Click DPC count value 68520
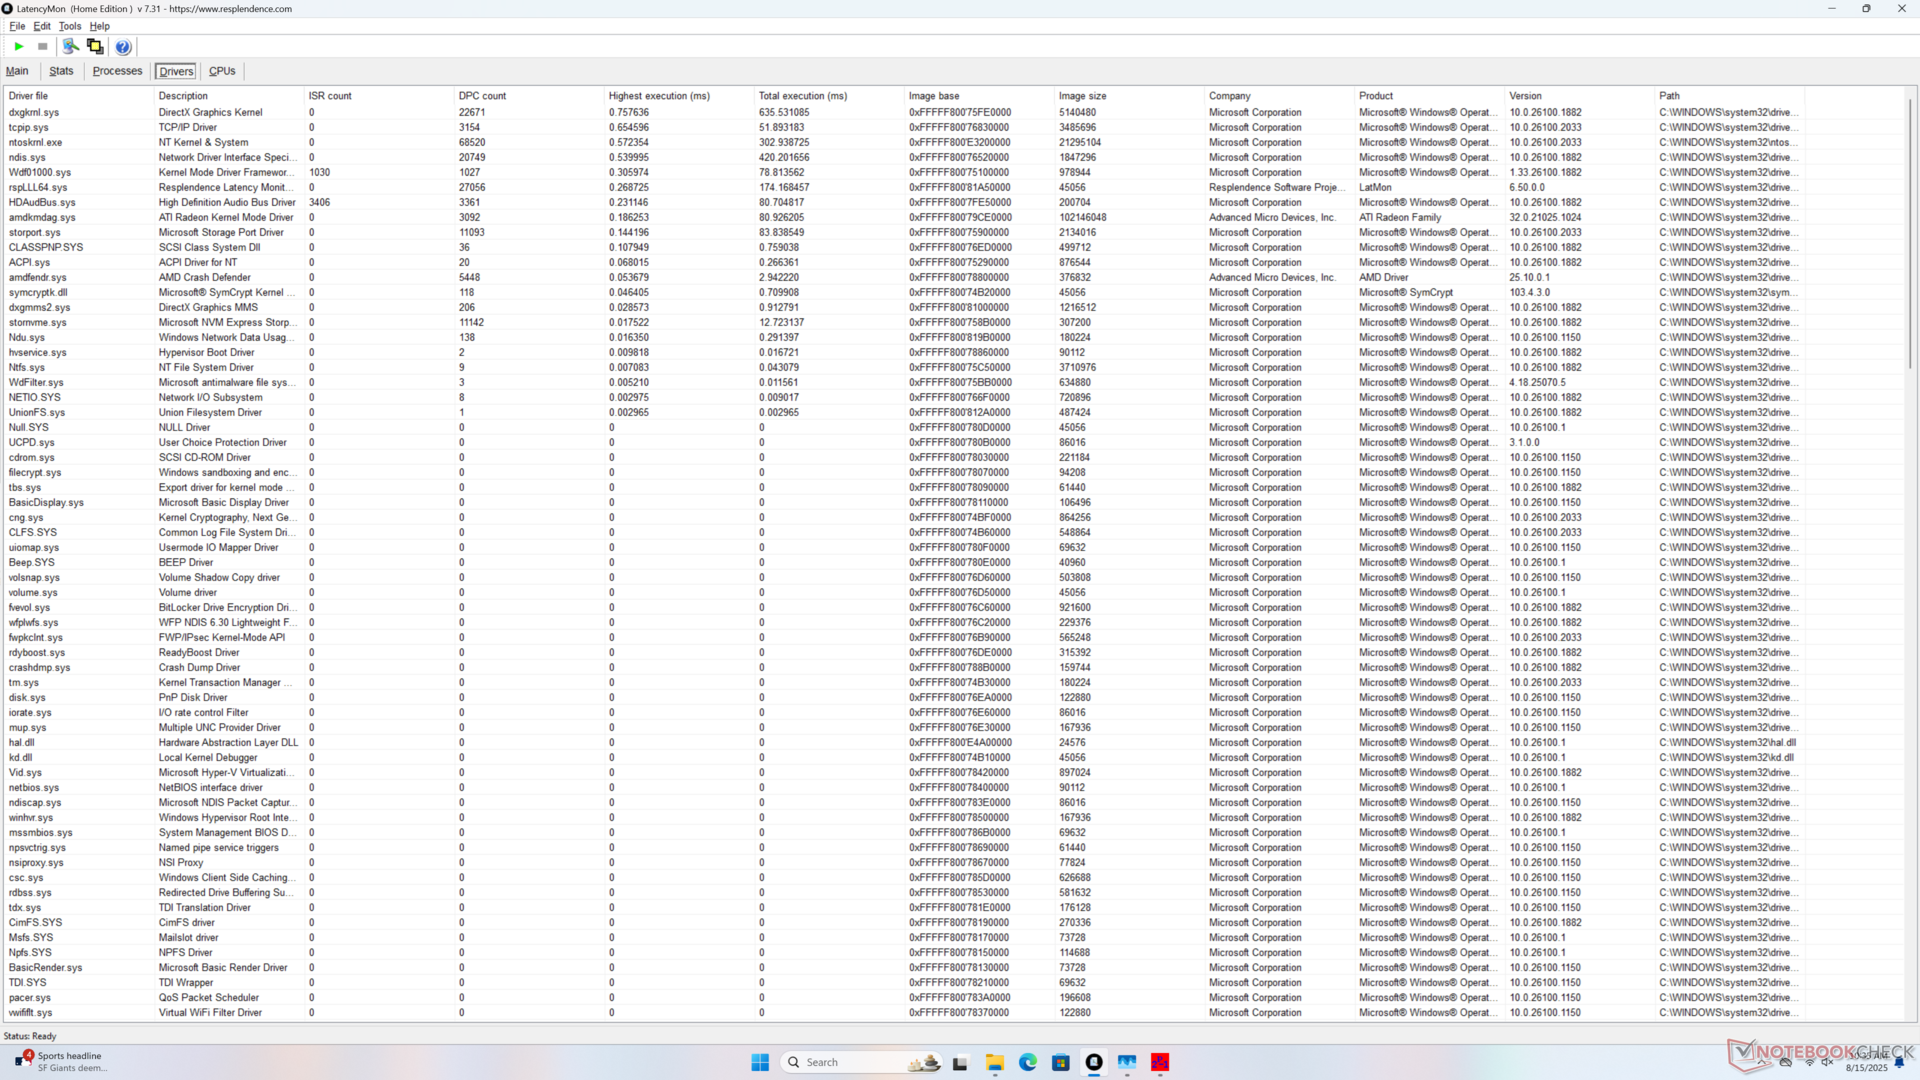Viewport: 1920px width, 1080px height. coord(472,142)
